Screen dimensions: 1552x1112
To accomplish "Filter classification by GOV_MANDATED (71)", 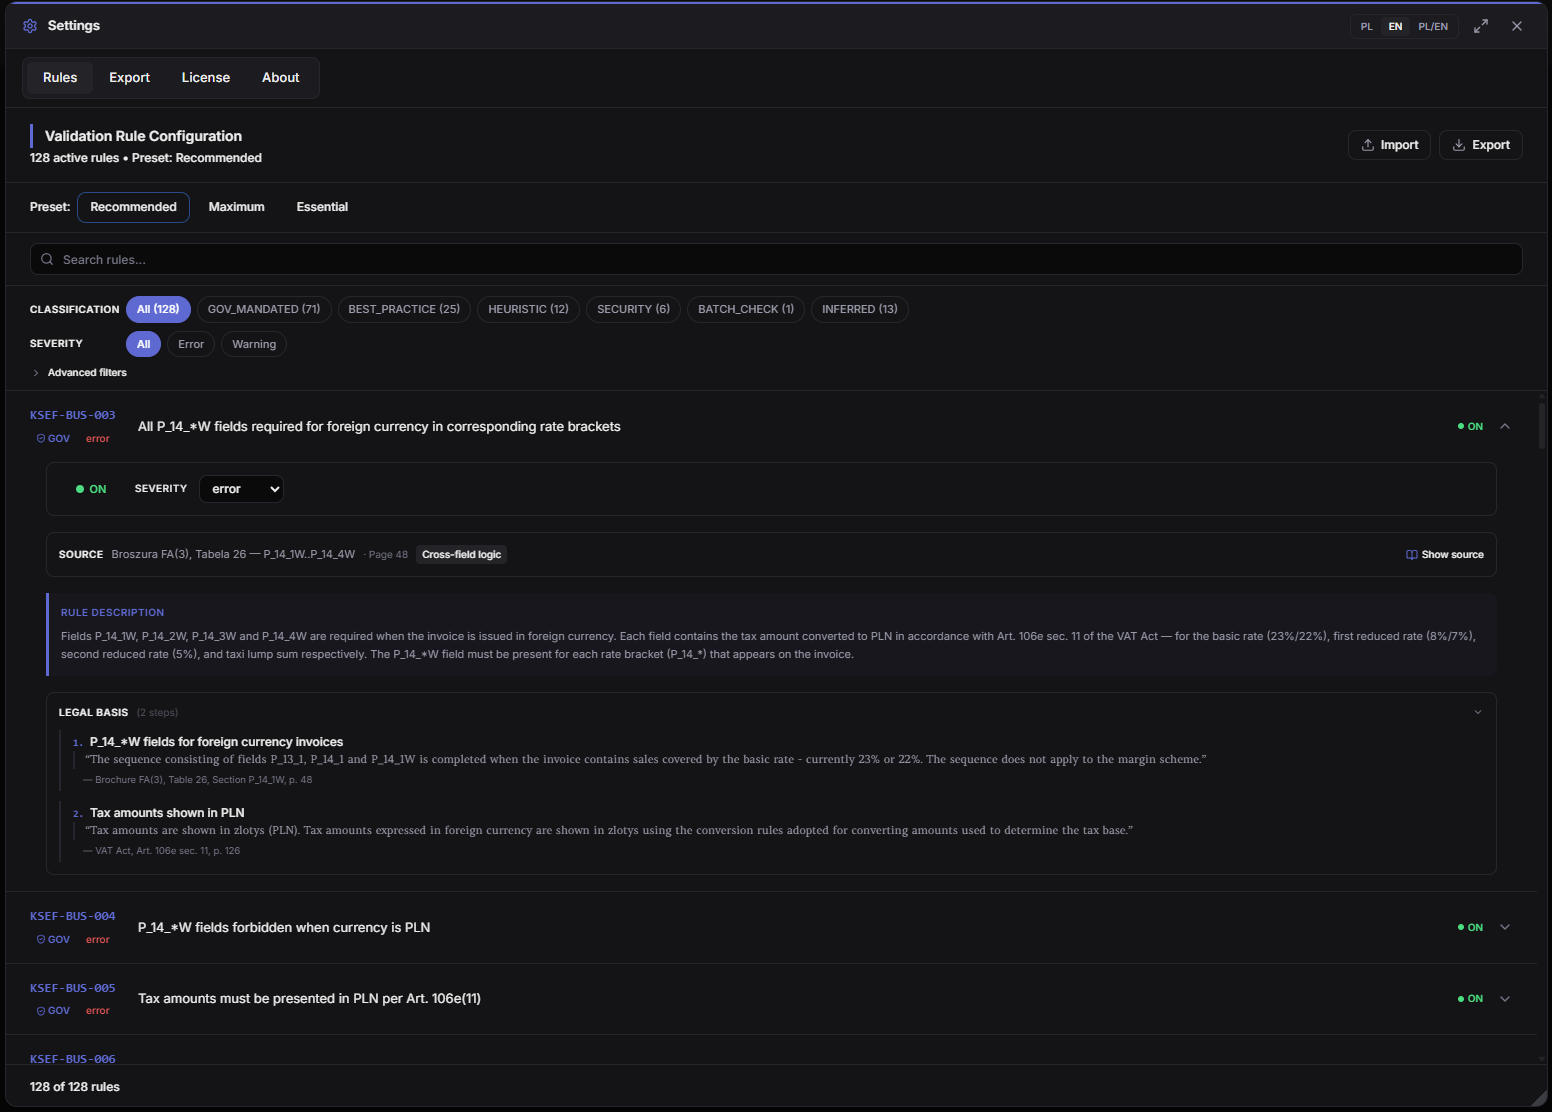I will pyautogui.click(x=264, y=310).
